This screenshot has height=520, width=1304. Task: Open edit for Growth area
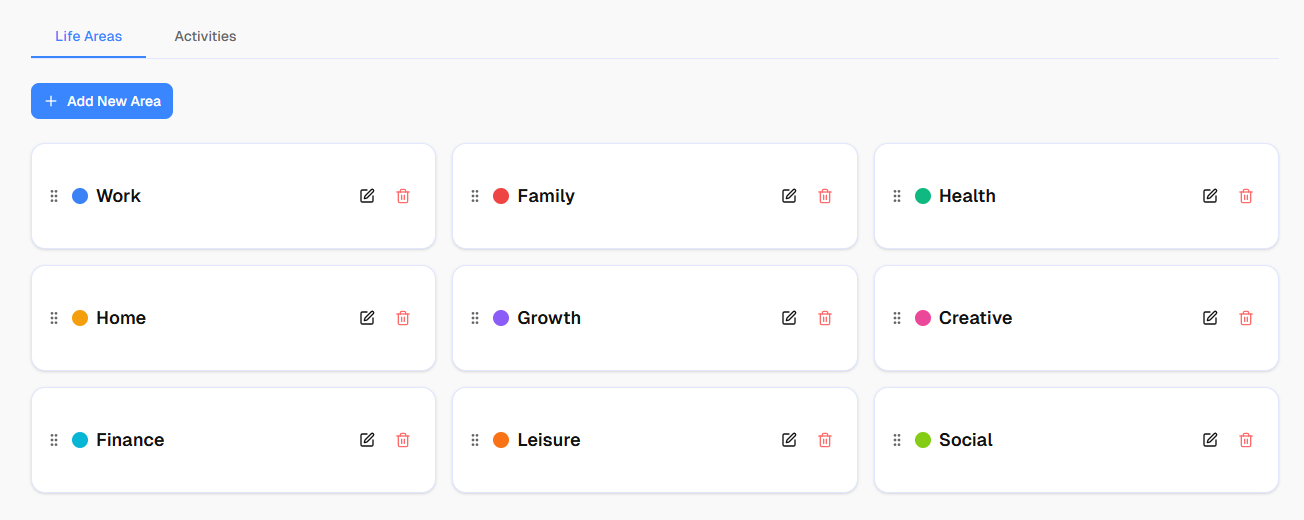(x=789, y=318)
